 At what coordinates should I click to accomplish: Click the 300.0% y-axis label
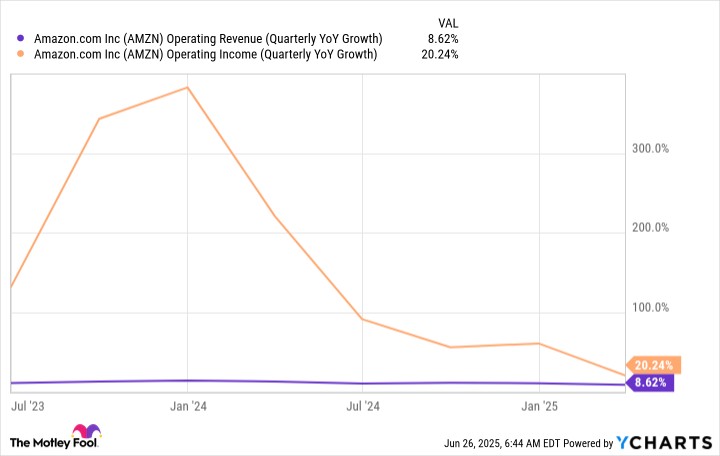coord(650,148)
